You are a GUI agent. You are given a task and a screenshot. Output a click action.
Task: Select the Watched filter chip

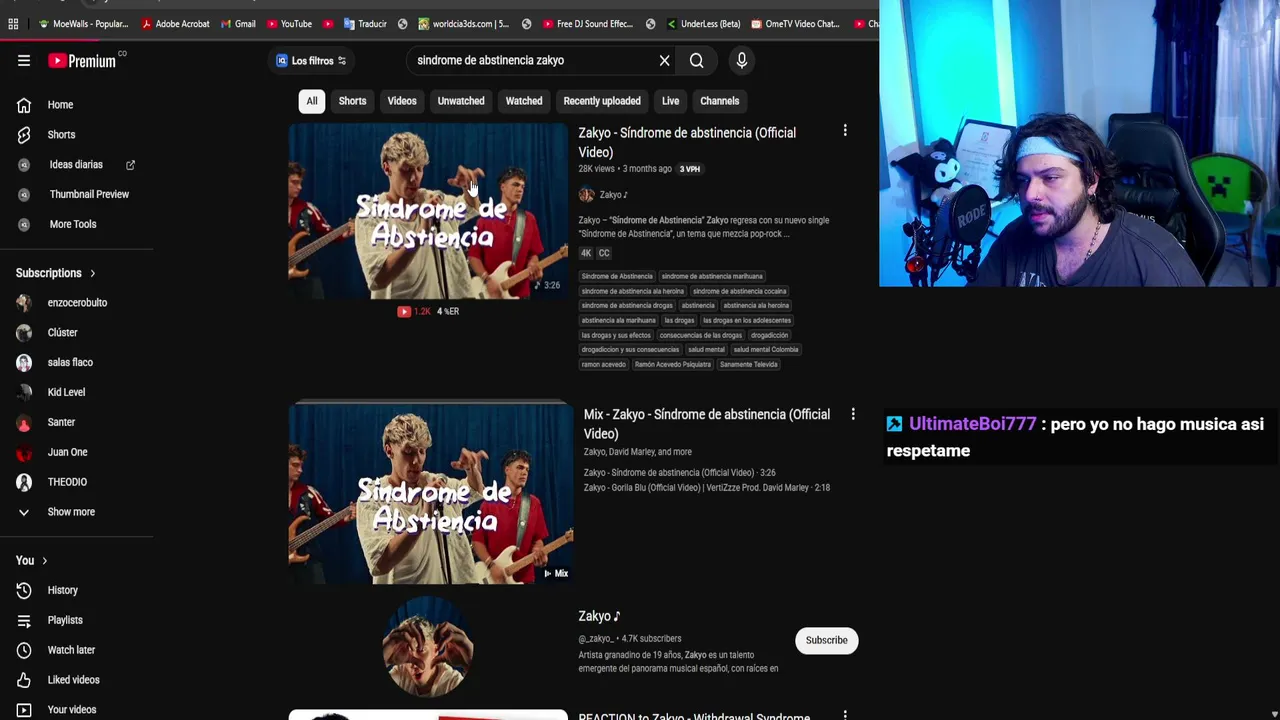(x=524, y=101)
